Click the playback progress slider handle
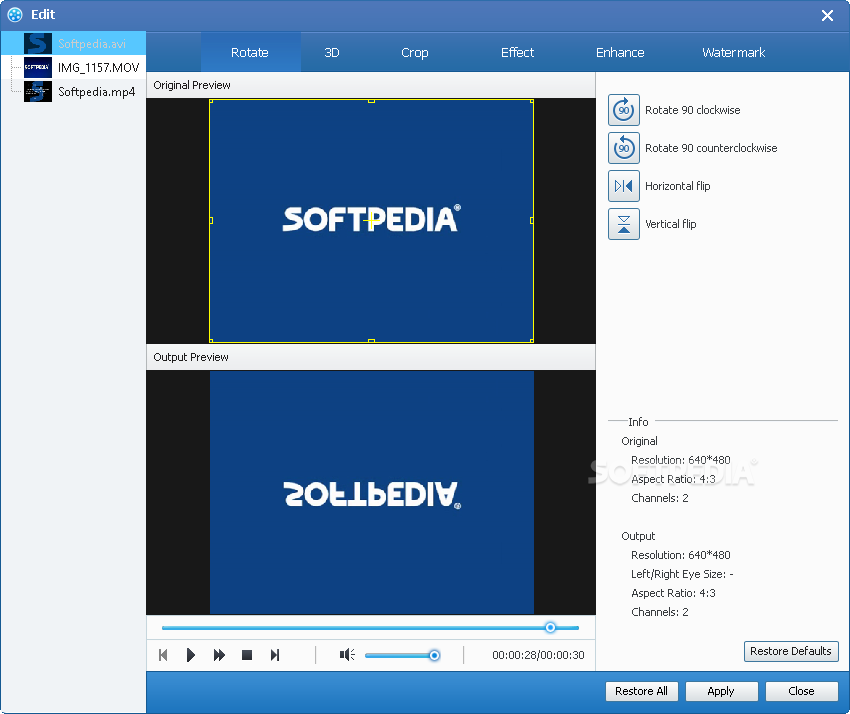Image resolution: width=850 pixels, height=714 pixels. (550, 627)
